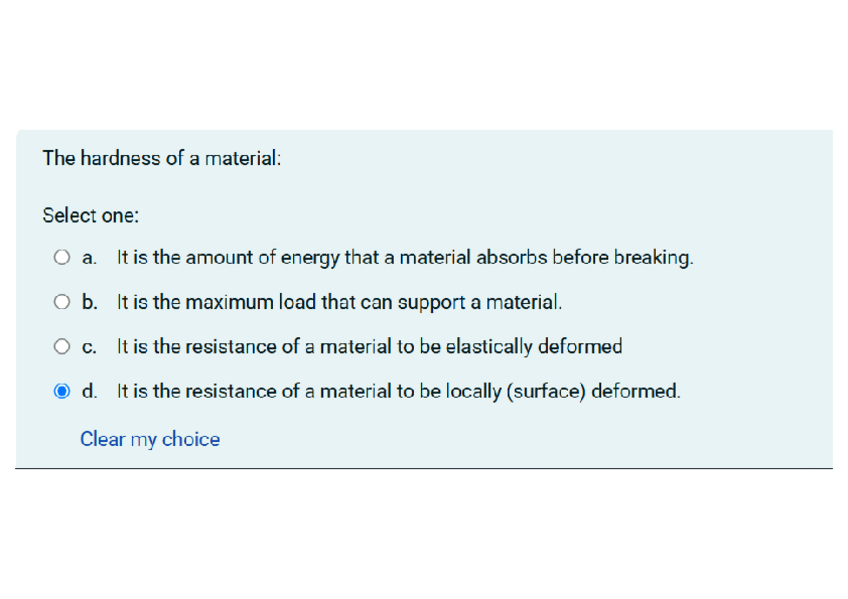Click the "b." option letter label
This screenshot has width=848, height=599.
(x=90, y=301)
